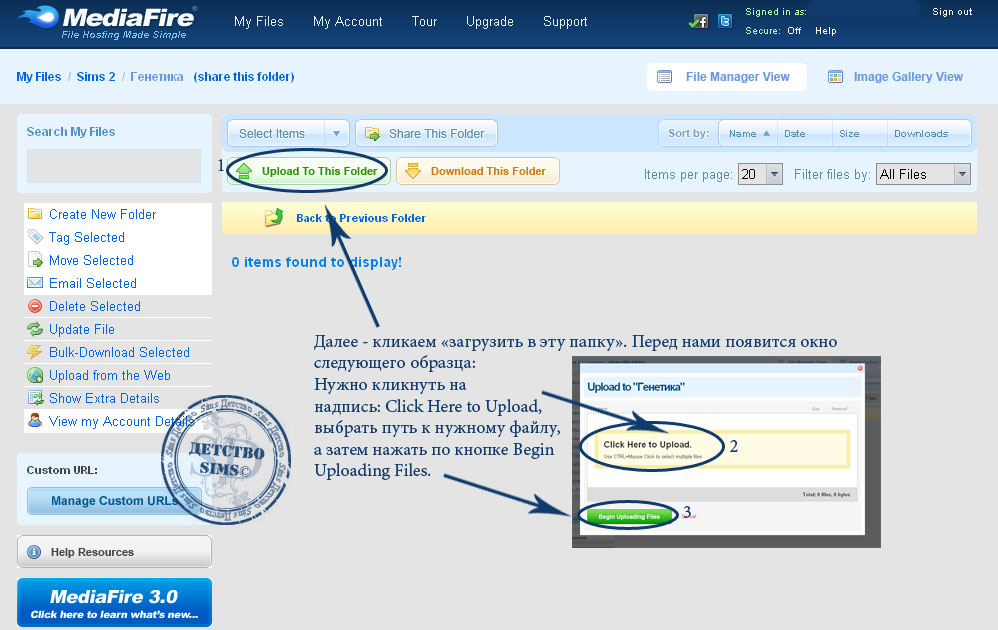Click the Move Selected icon

tap(35, 260)
